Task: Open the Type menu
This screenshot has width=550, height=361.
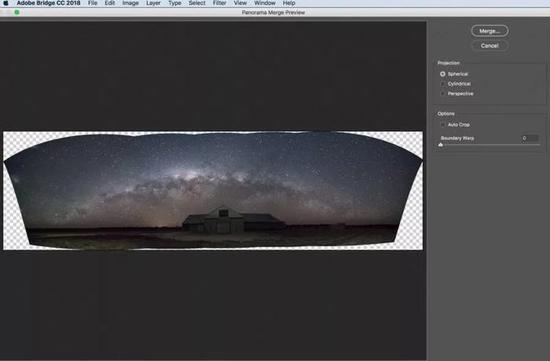Action: [x=175, y=3]
